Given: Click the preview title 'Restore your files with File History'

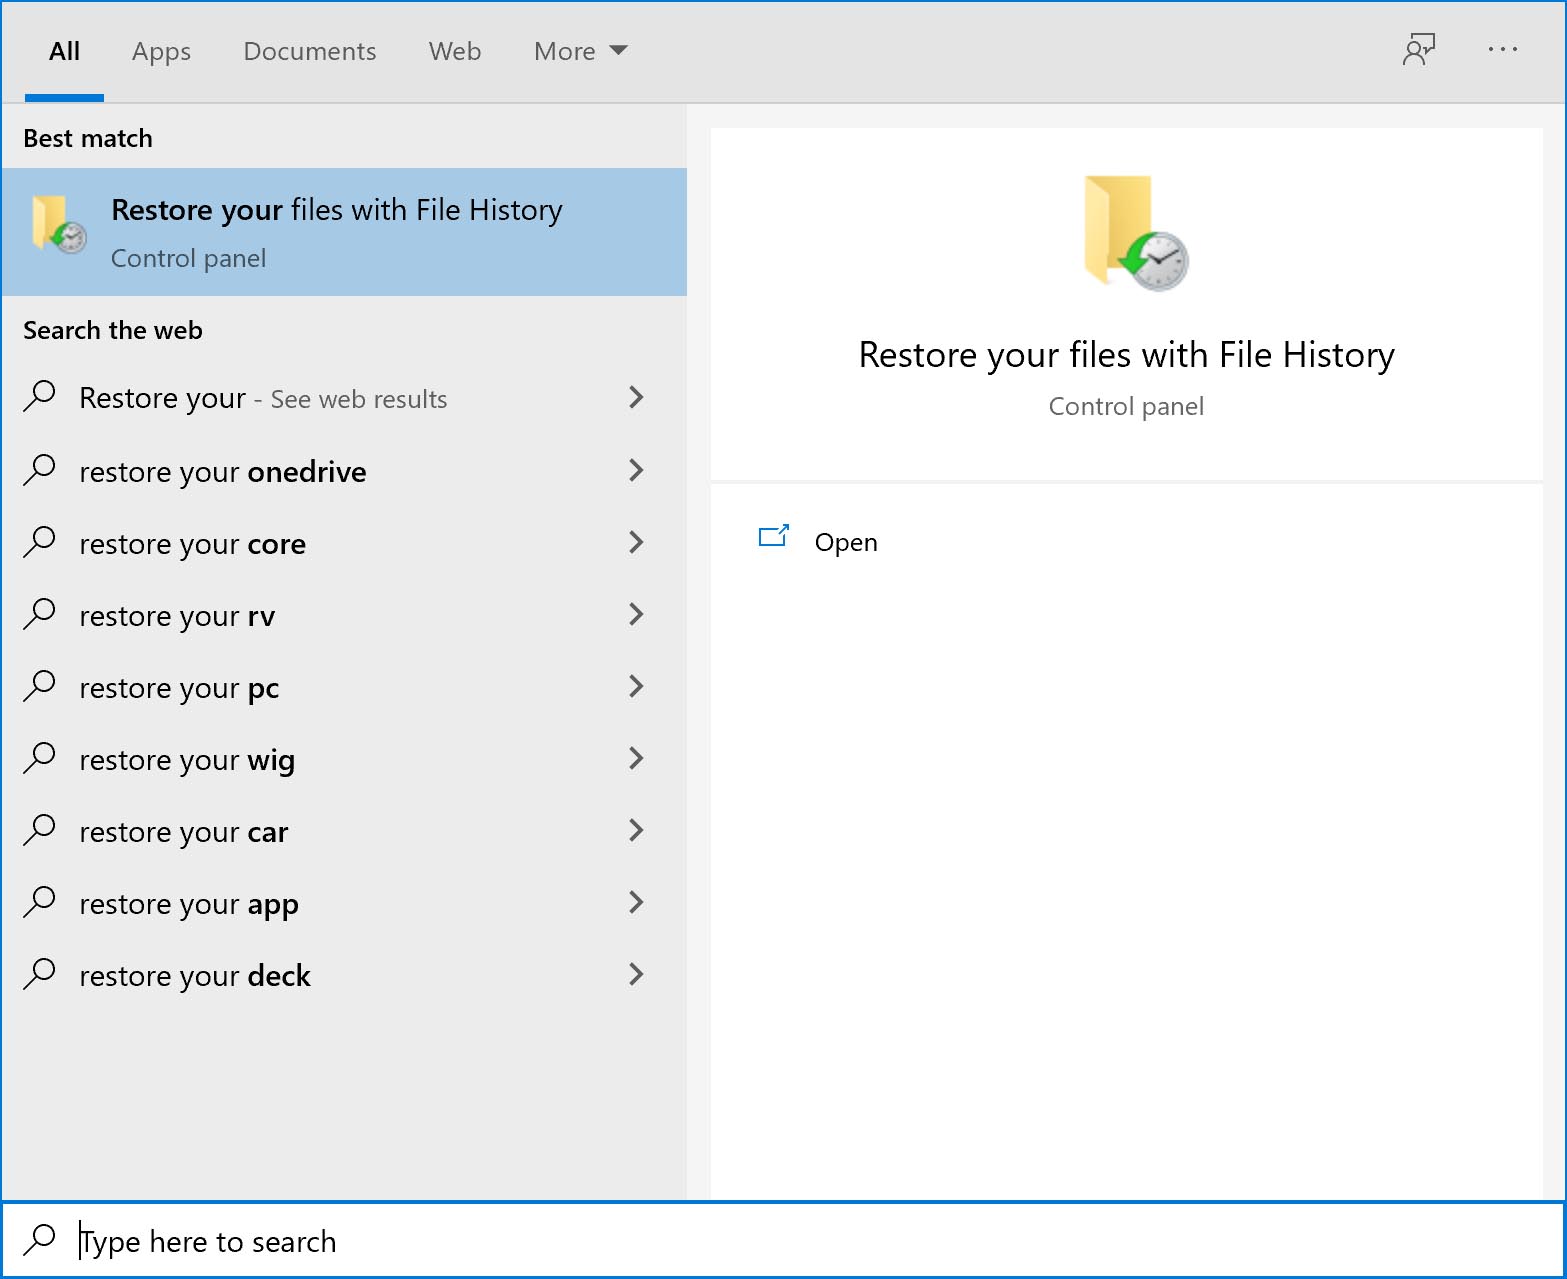Looking at the screenshot, I should coord(1126,355).
